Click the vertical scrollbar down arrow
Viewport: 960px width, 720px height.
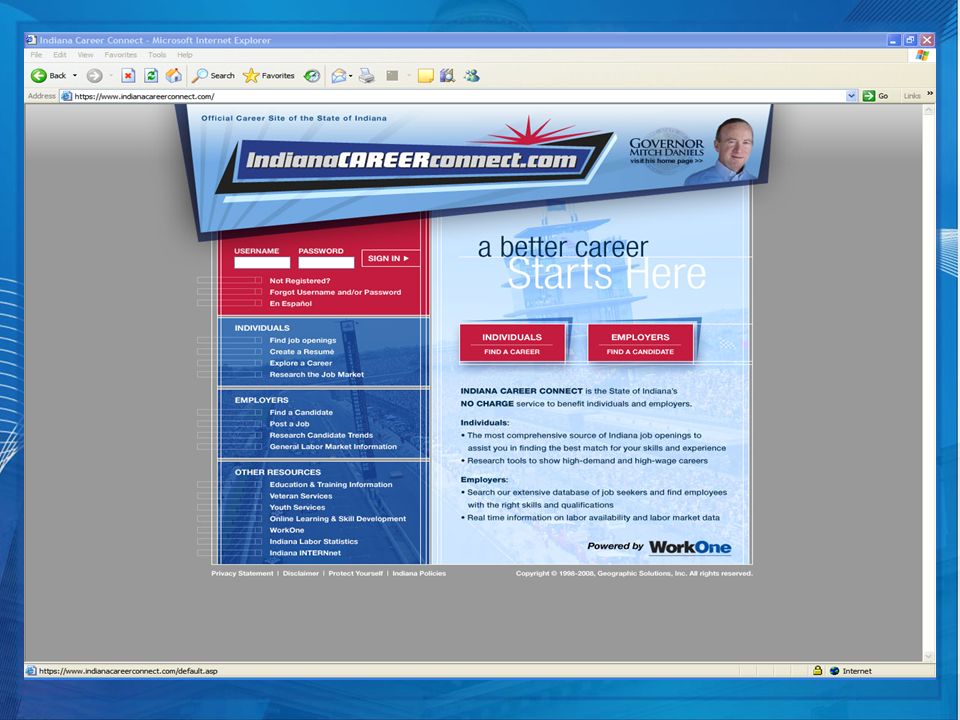929,656
